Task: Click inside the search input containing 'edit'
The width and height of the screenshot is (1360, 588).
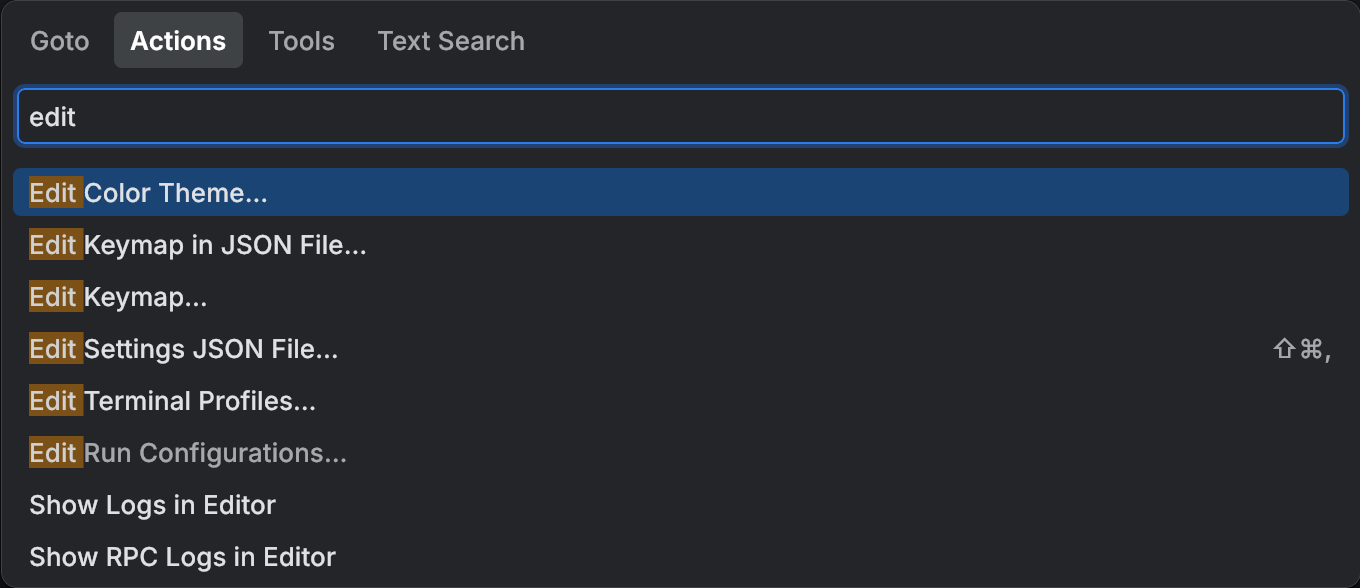Action: [x=400, y=116]
